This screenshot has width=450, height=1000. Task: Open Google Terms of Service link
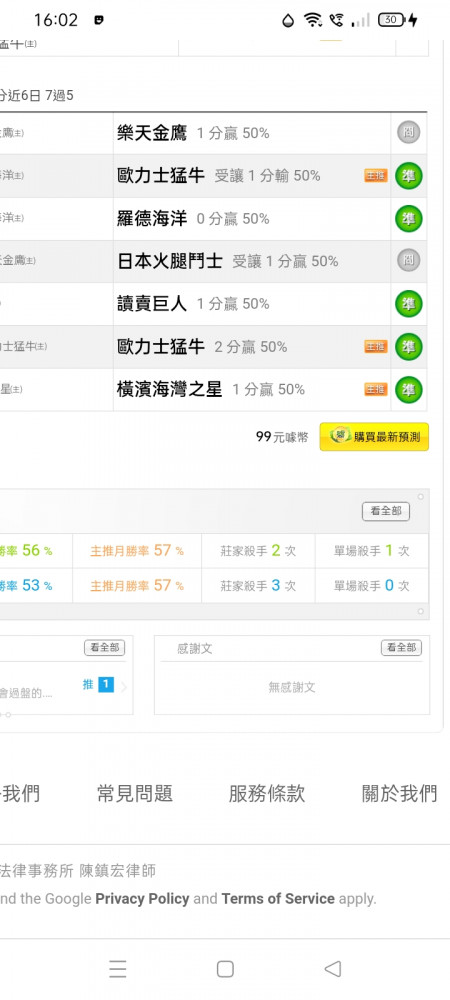pos(278,899)
